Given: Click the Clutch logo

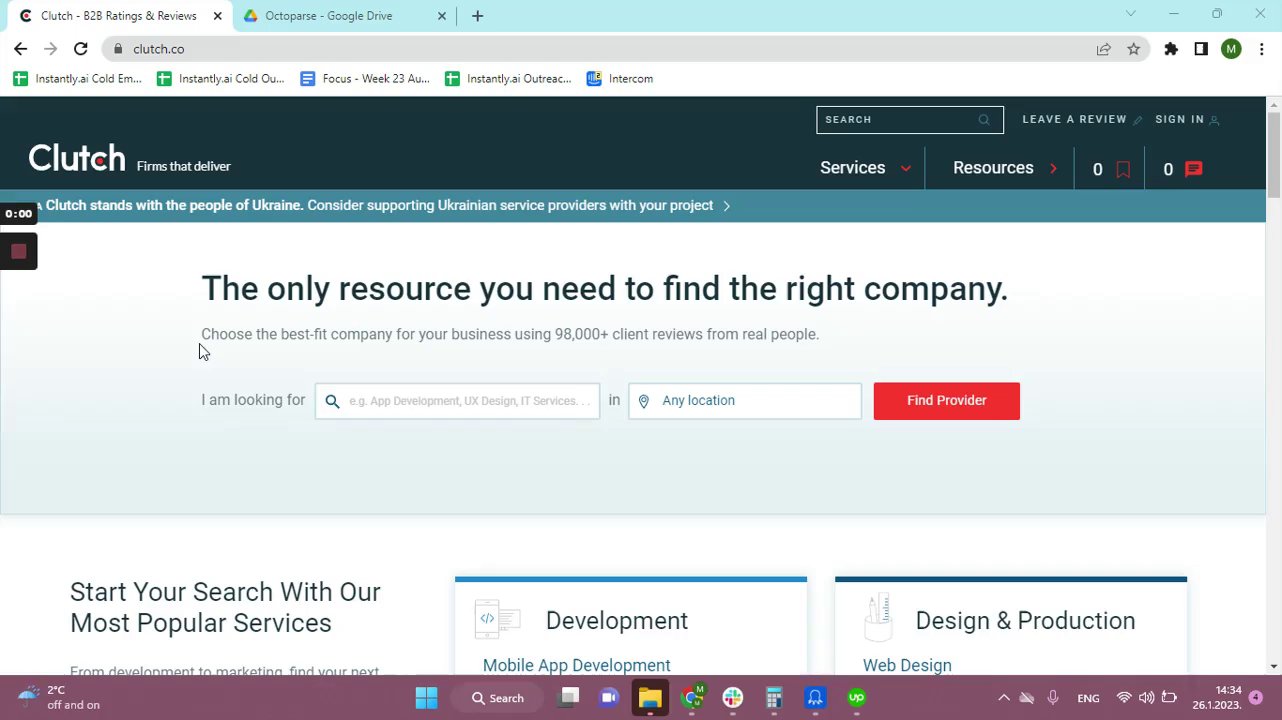Looking at the screenshot, I should click(x=77, y=158).
